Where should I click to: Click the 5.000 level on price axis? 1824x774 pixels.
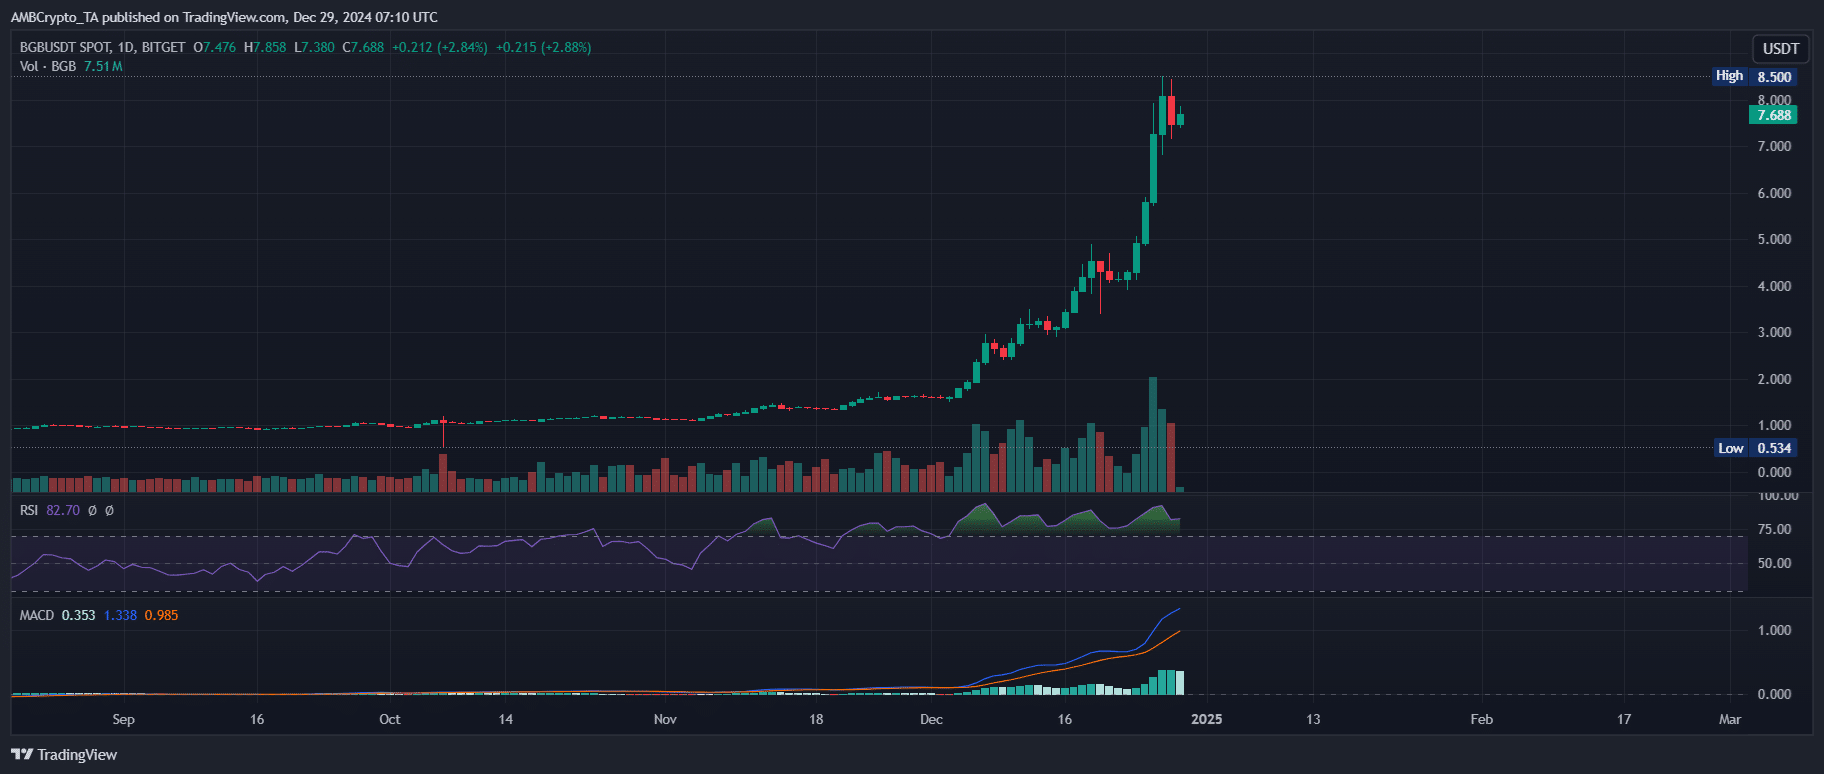pyautogui.click(x=1774, y=239)
